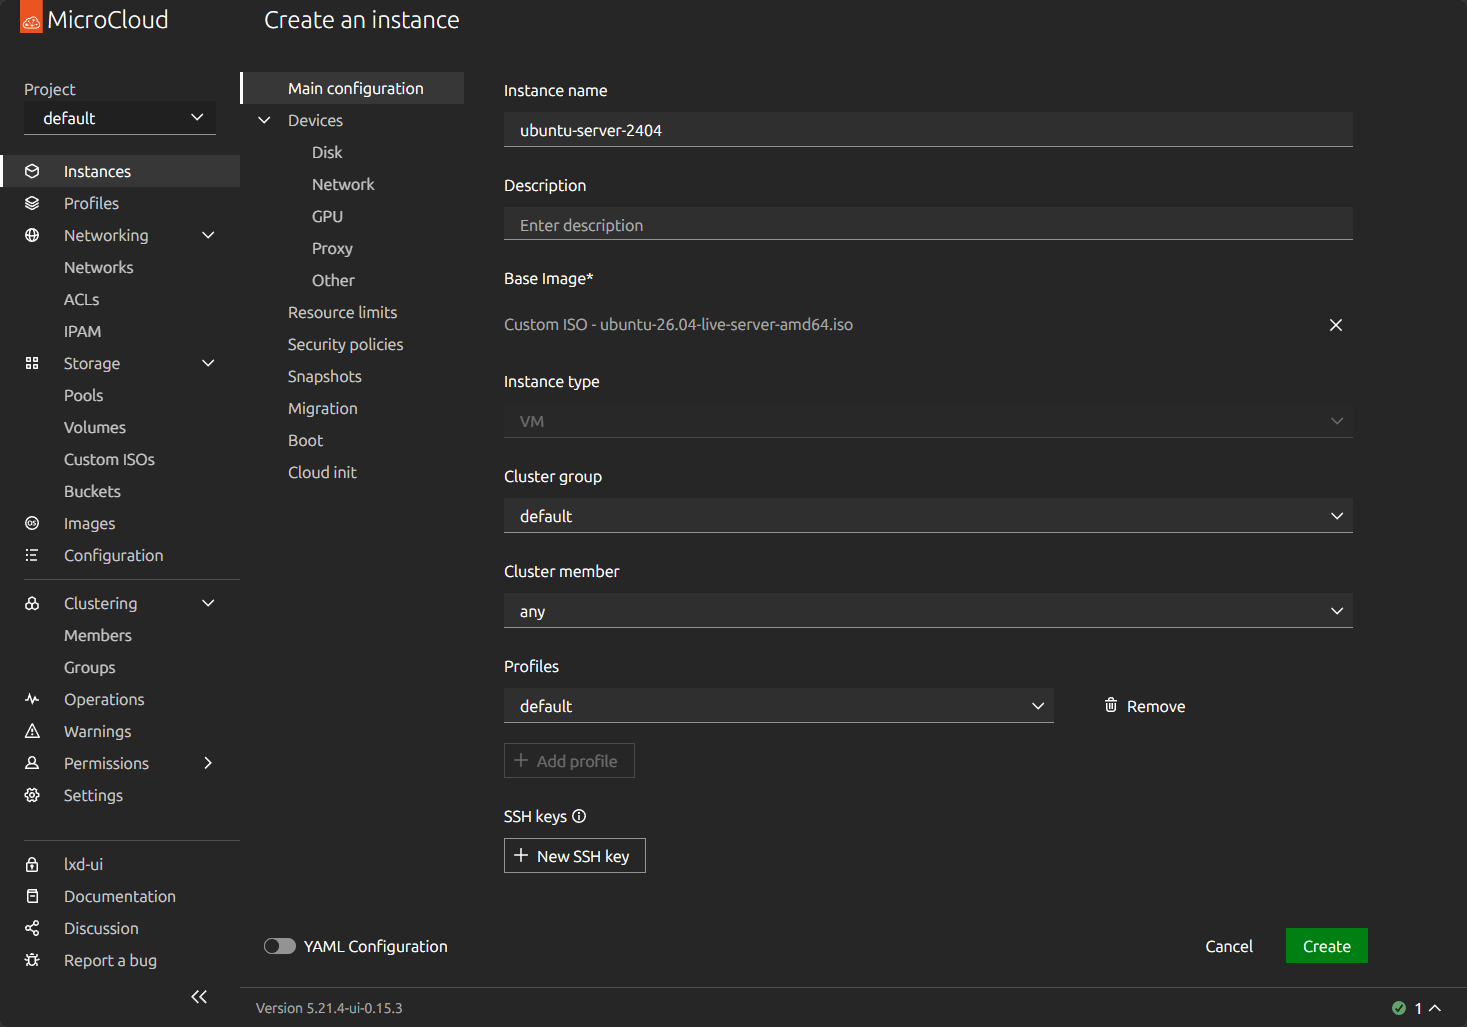Open the Proxy devices section

pos(332,248)
